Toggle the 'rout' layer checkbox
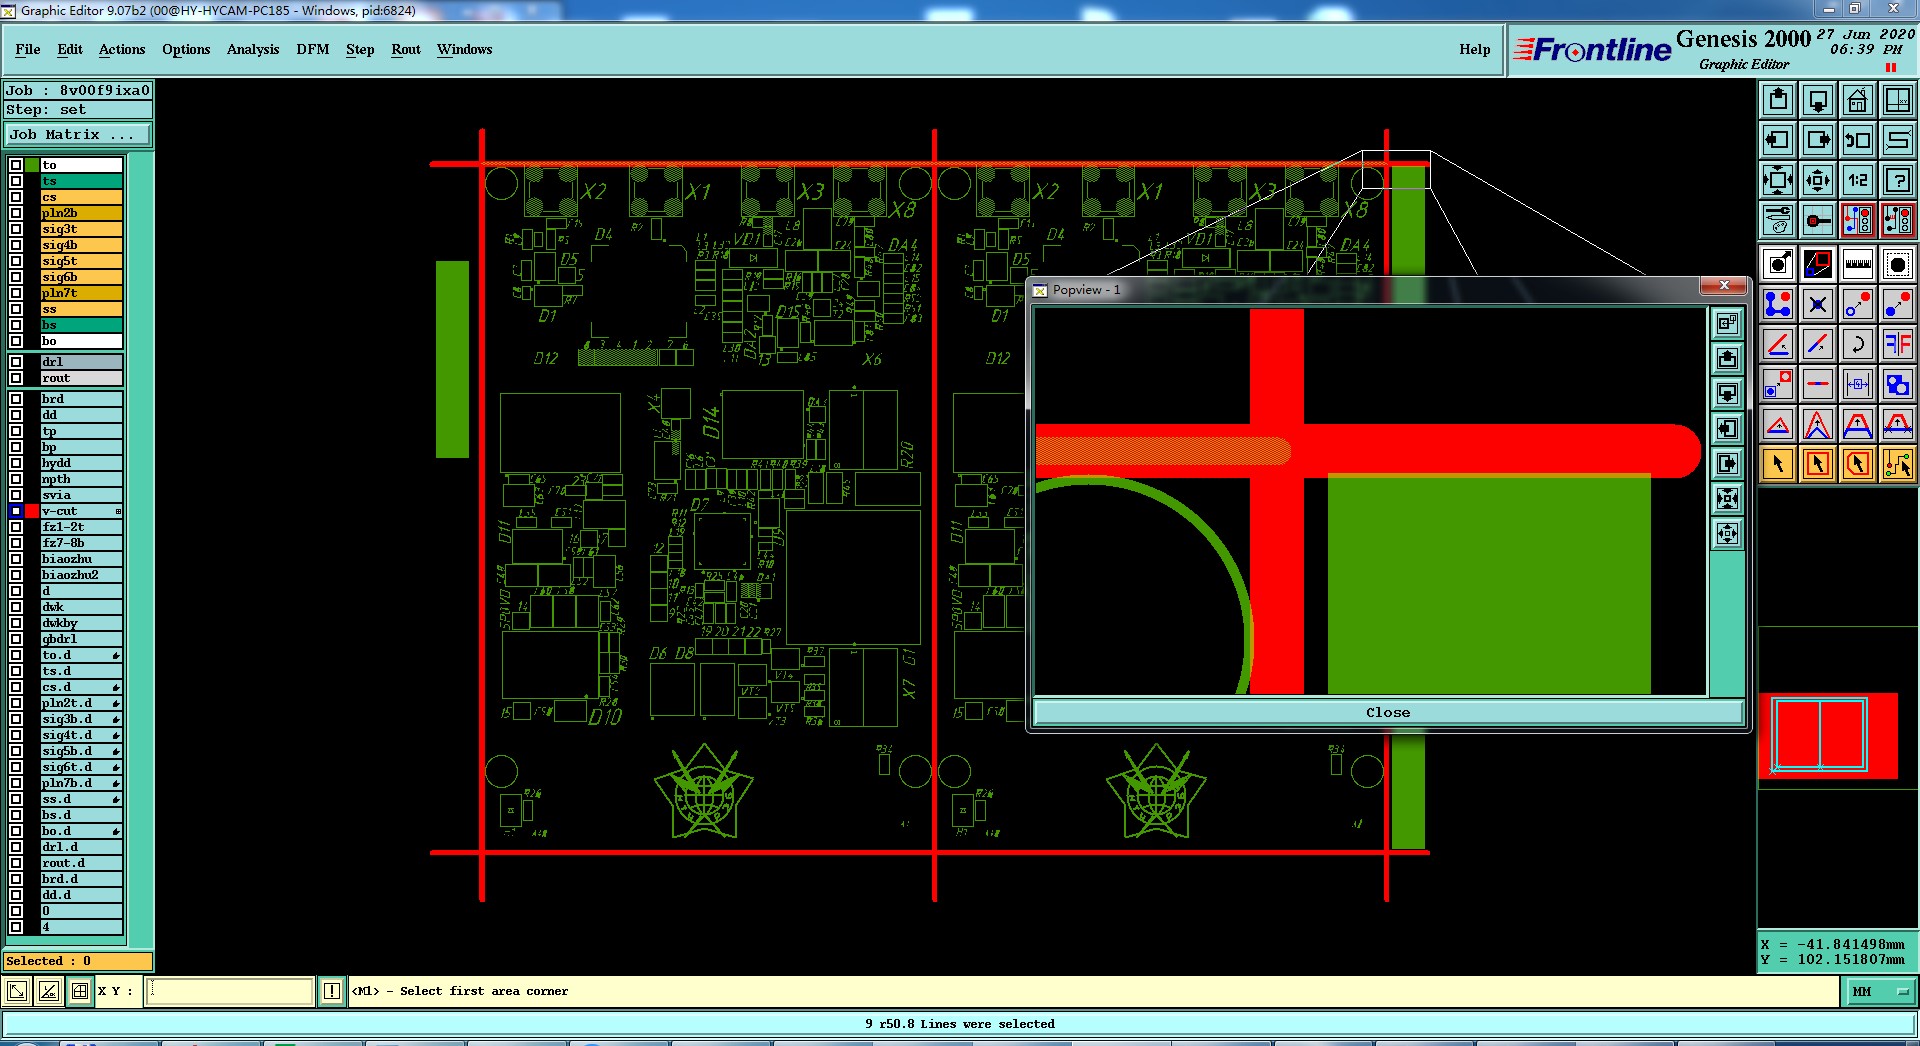The width and height of the screenshot is (1920, 1046). coord(16,378)
